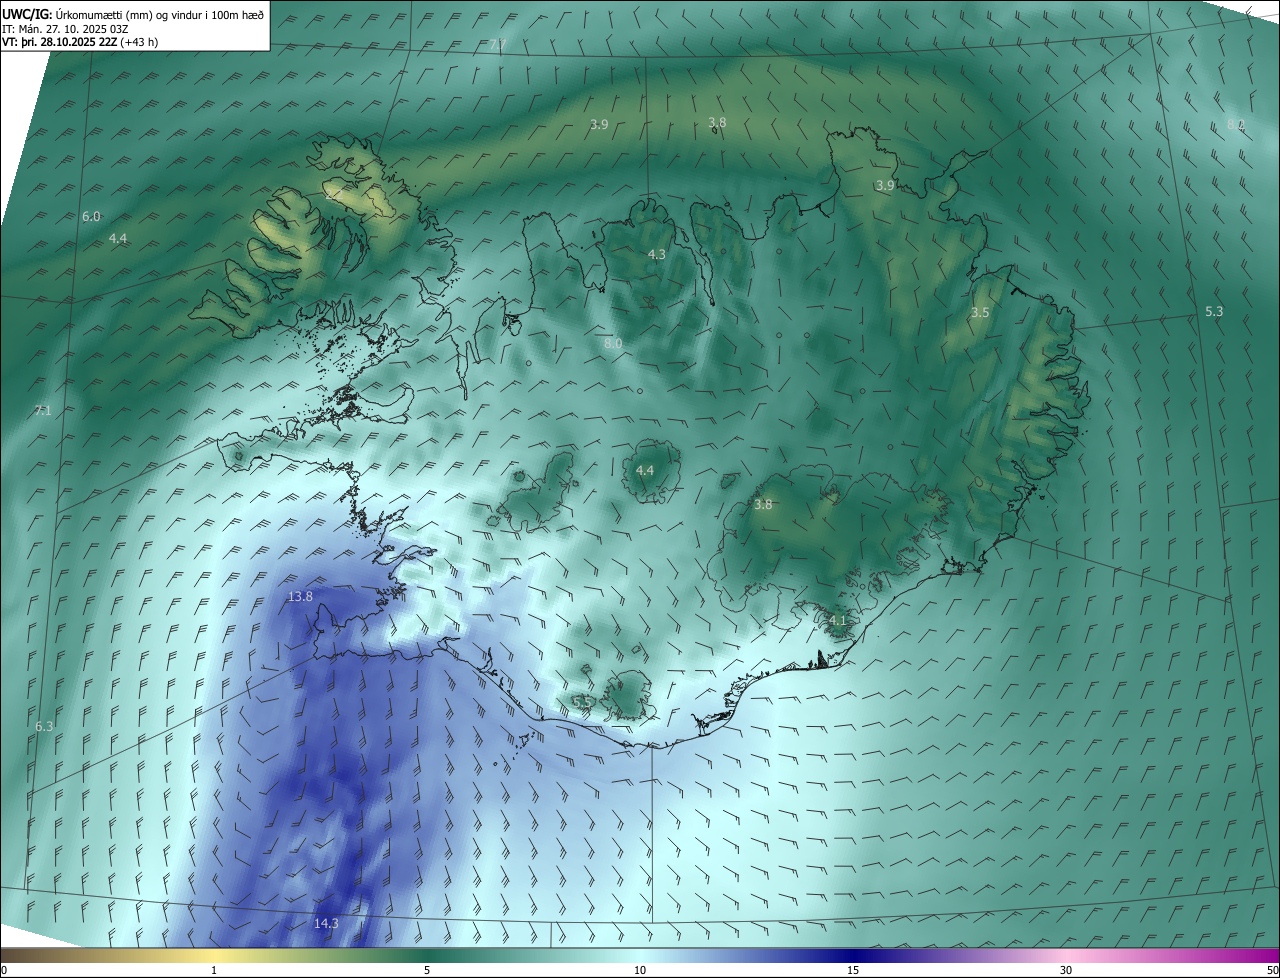Select the 8.0 value label on the map

[x=613, y=343]
